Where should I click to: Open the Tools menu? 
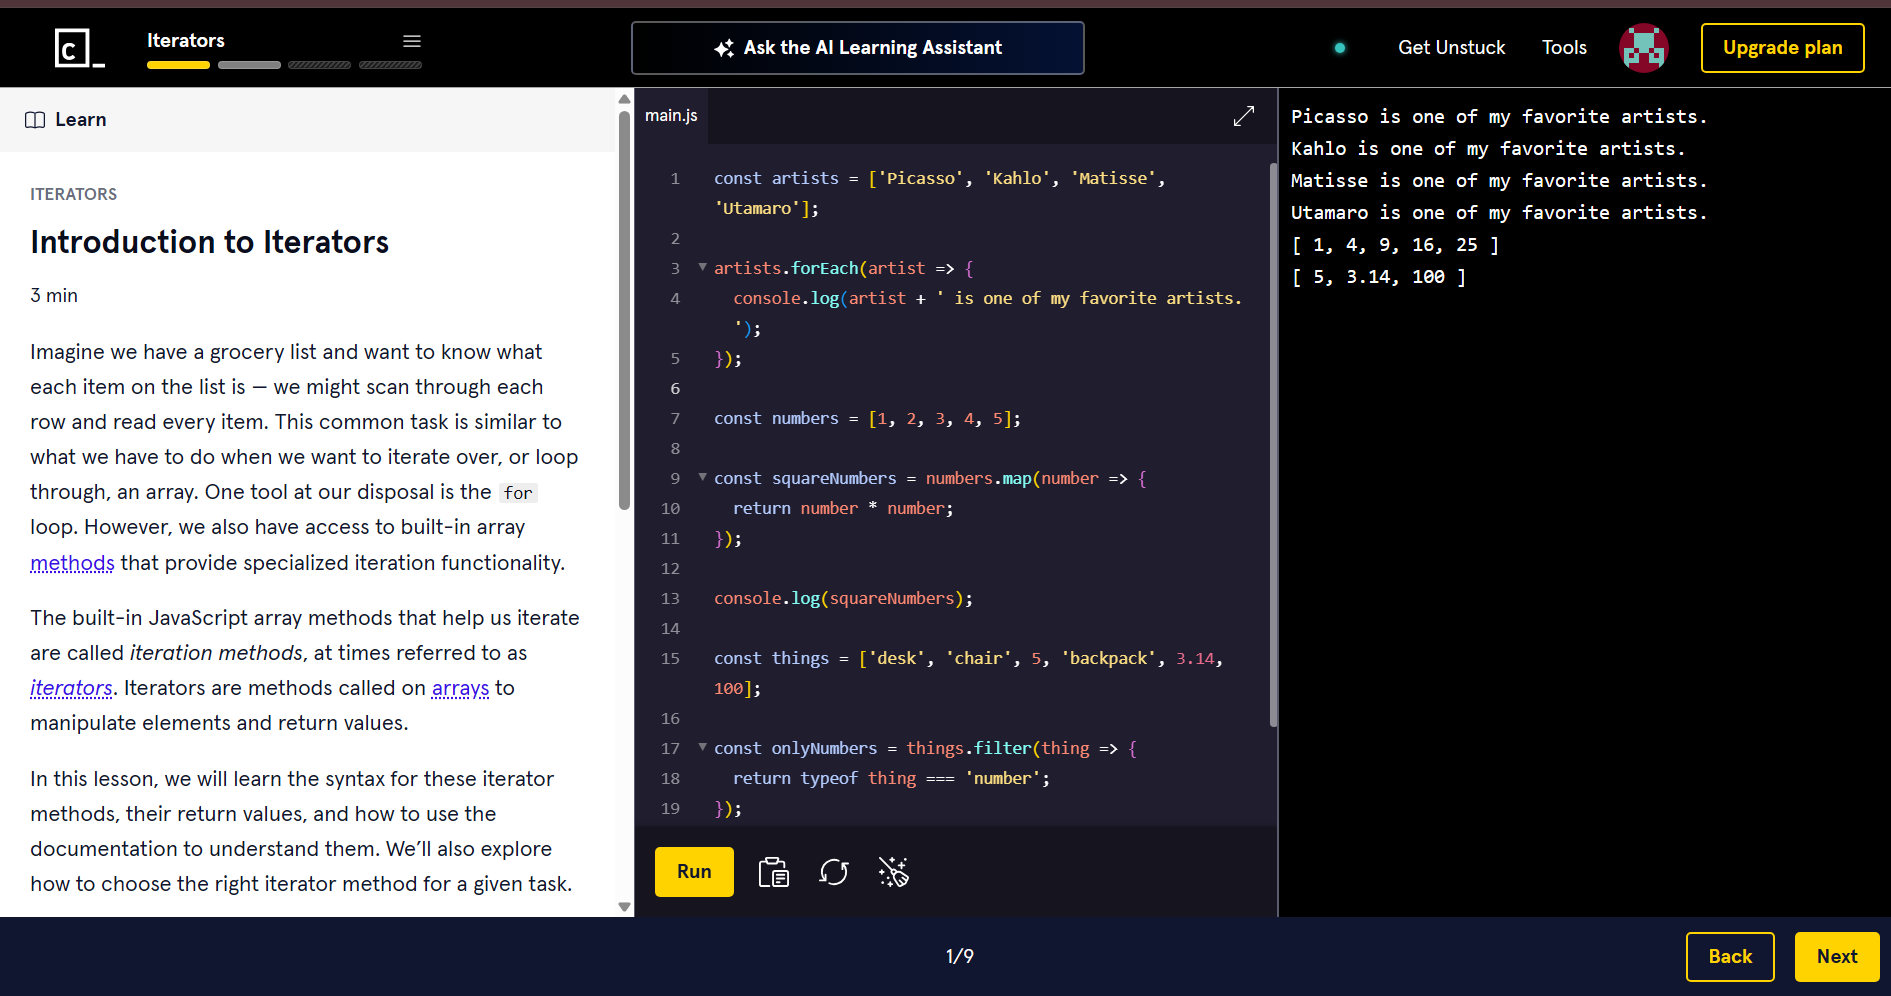point(1563,48)
